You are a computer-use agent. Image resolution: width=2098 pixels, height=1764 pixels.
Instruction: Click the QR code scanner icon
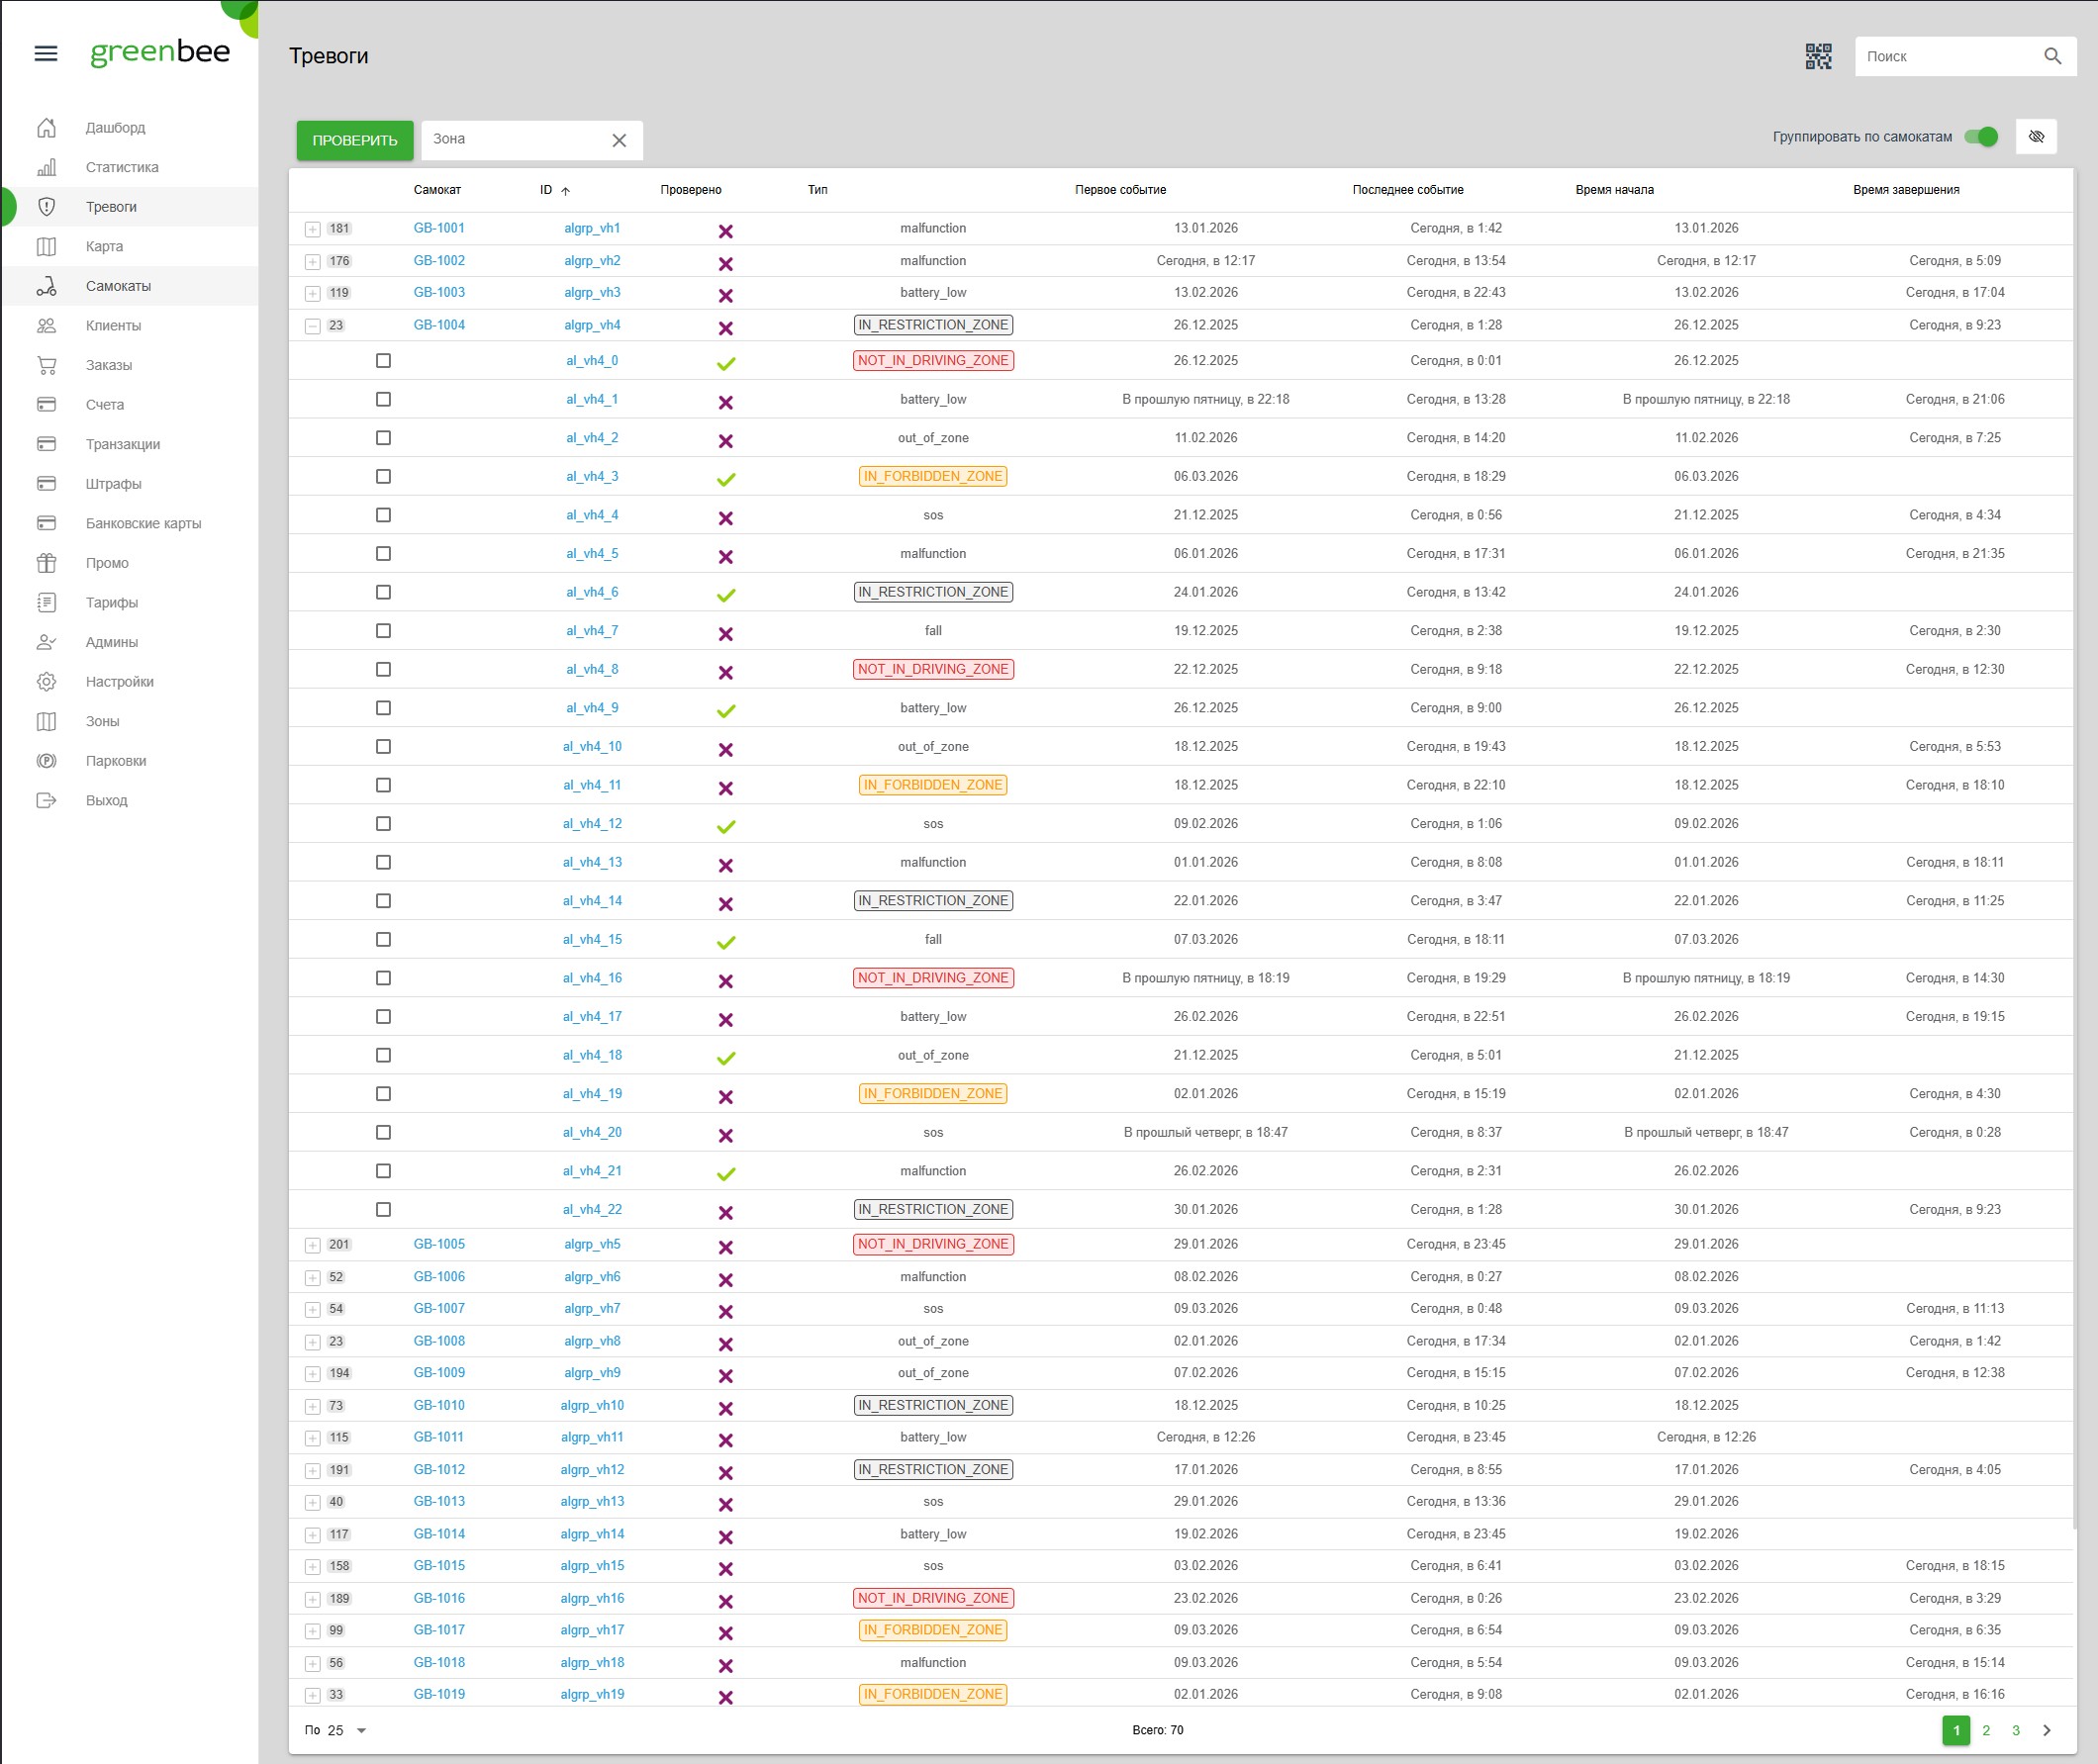pos(1818,57)
